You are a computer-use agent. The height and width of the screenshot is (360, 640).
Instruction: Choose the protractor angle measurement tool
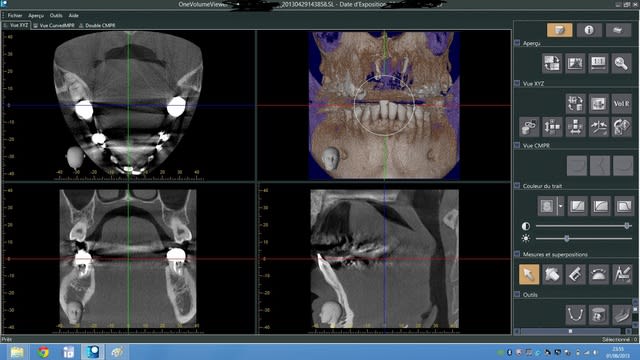tap(598, 274)
